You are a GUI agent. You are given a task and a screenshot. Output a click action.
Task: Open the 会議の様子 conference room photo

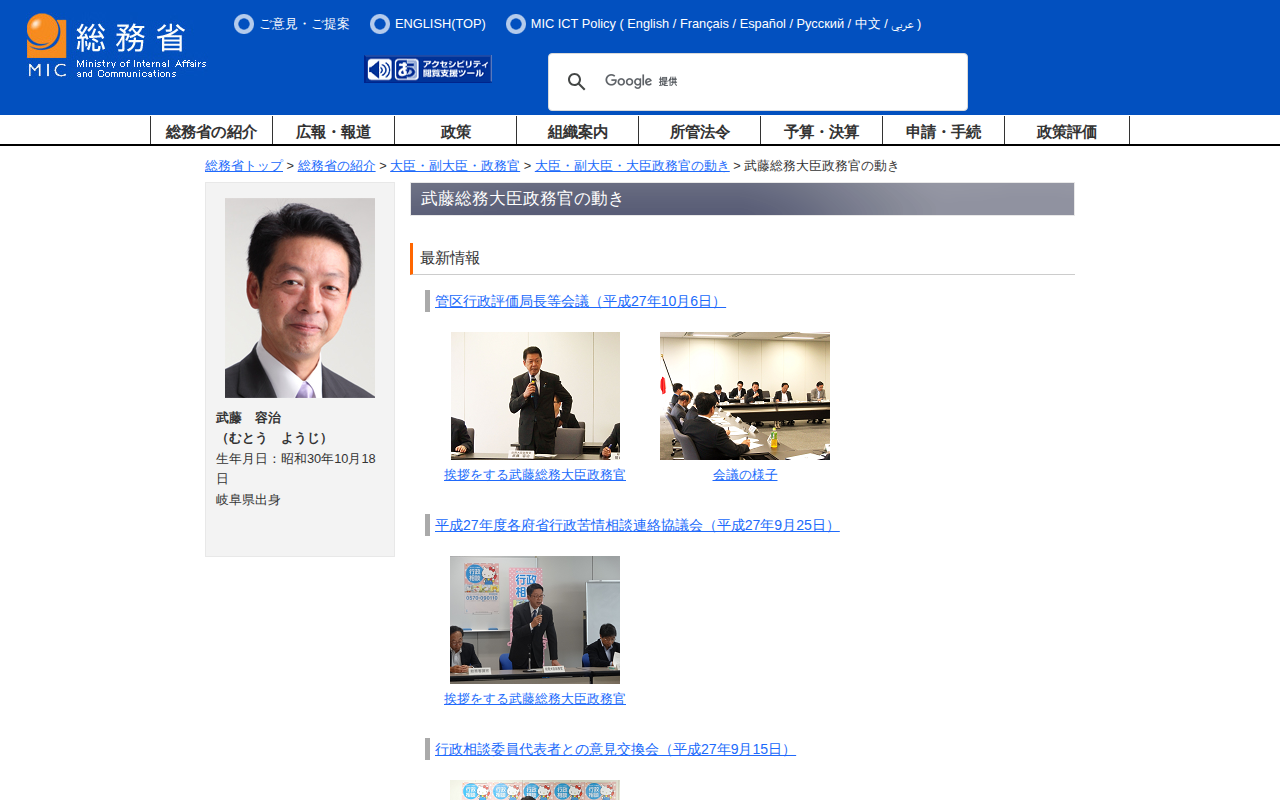click(745, 396)
